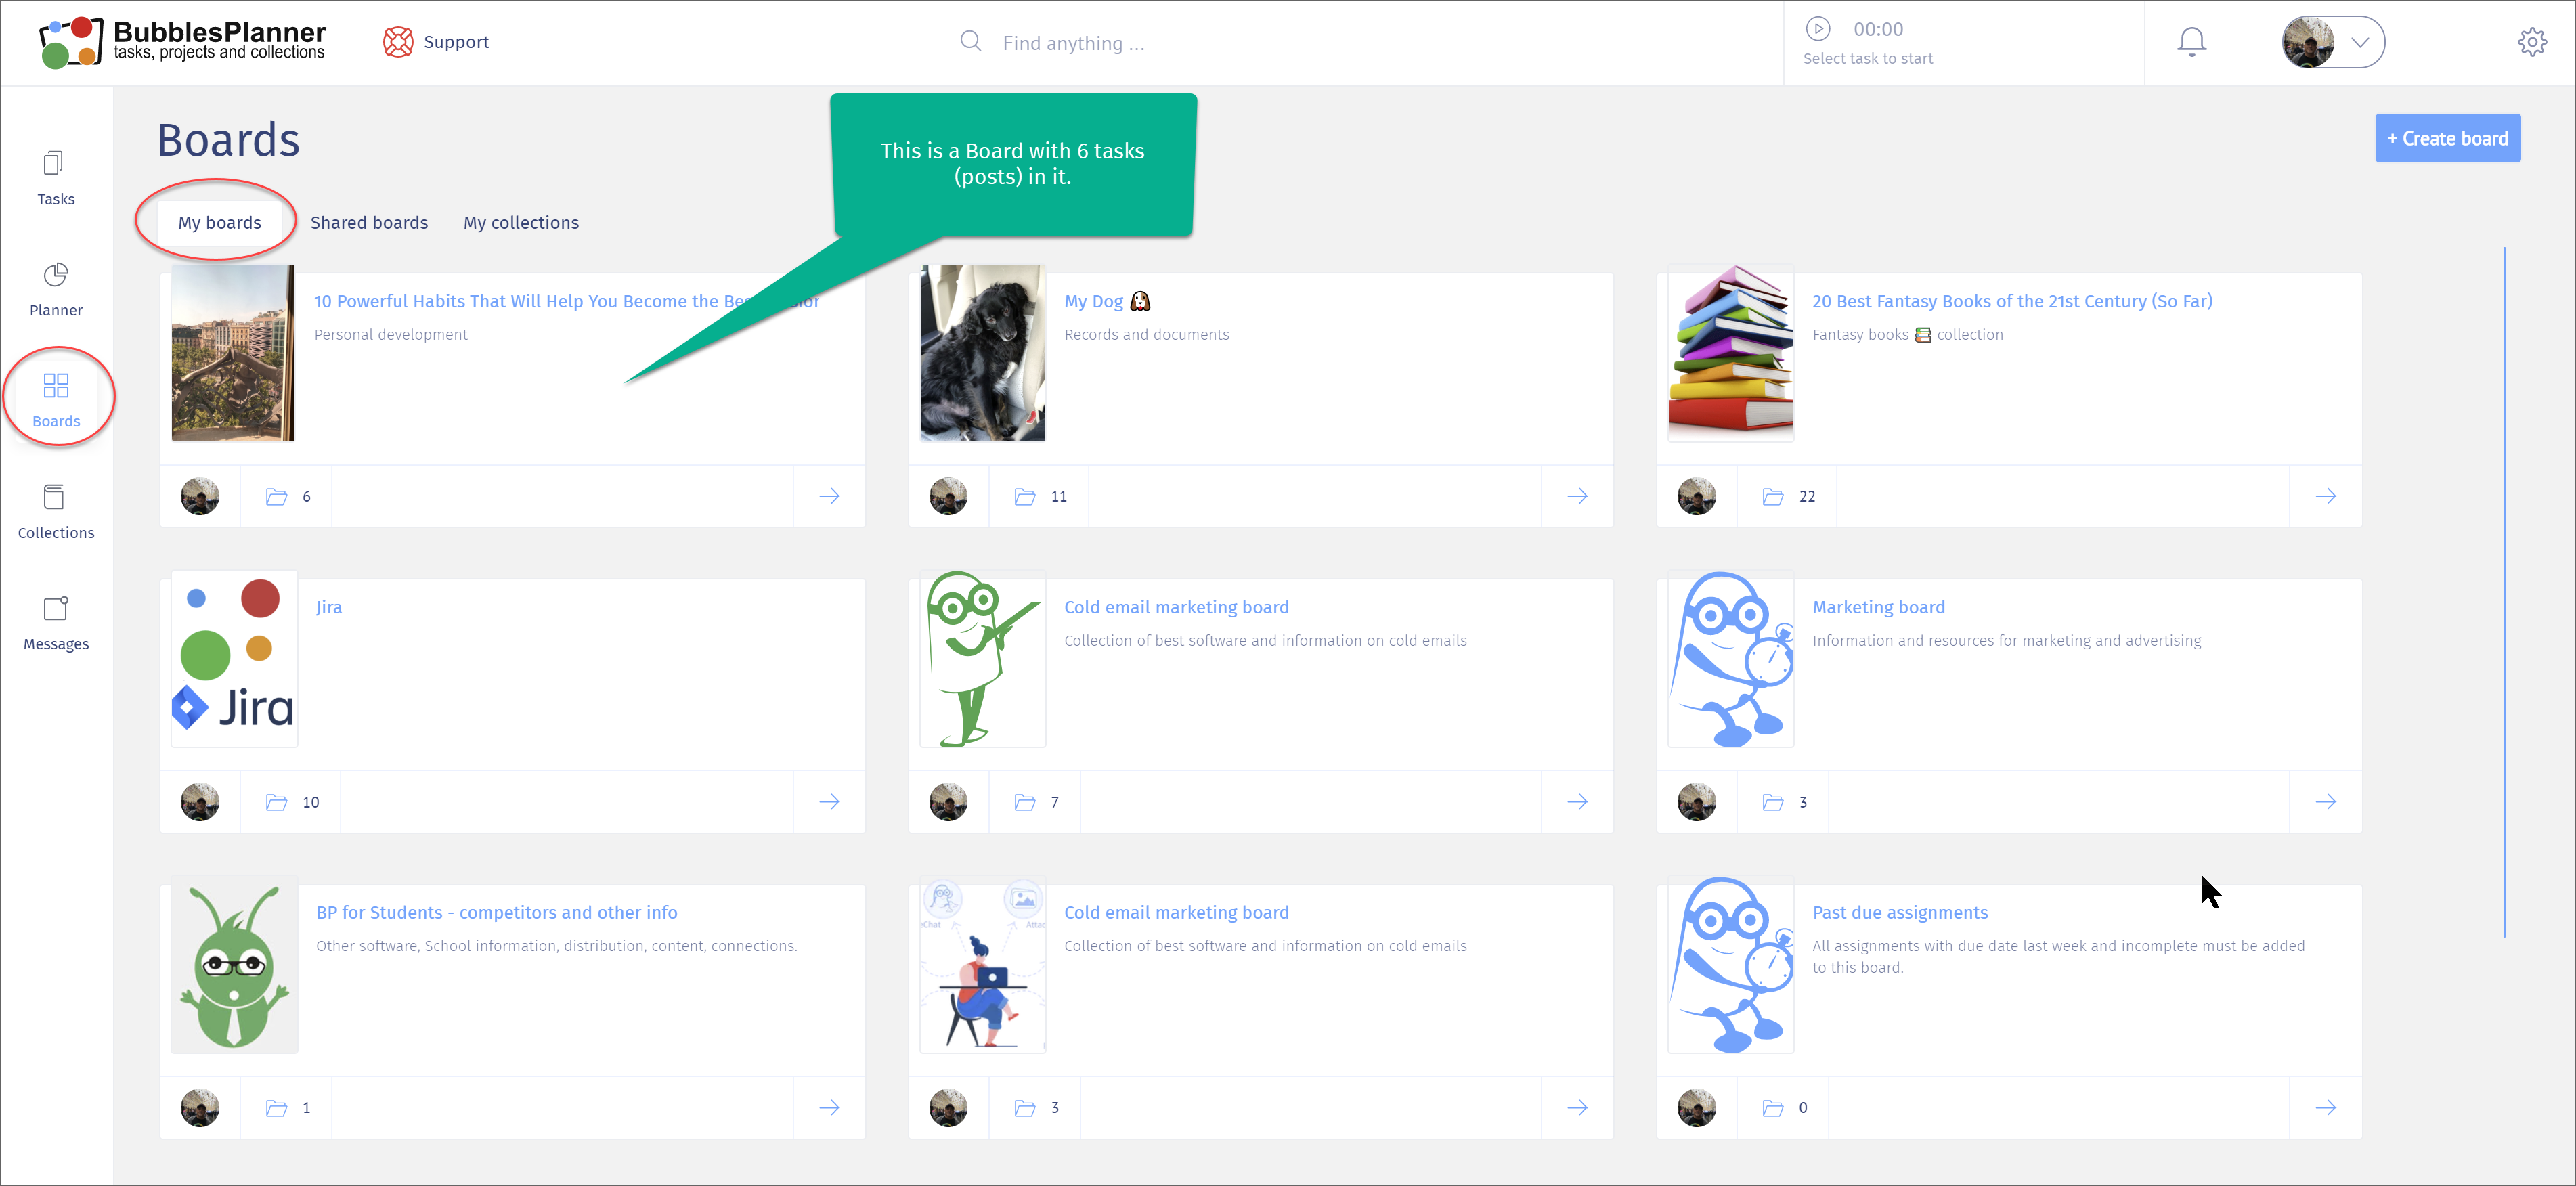Click the owner avatar on Jira board

(200, 802)
